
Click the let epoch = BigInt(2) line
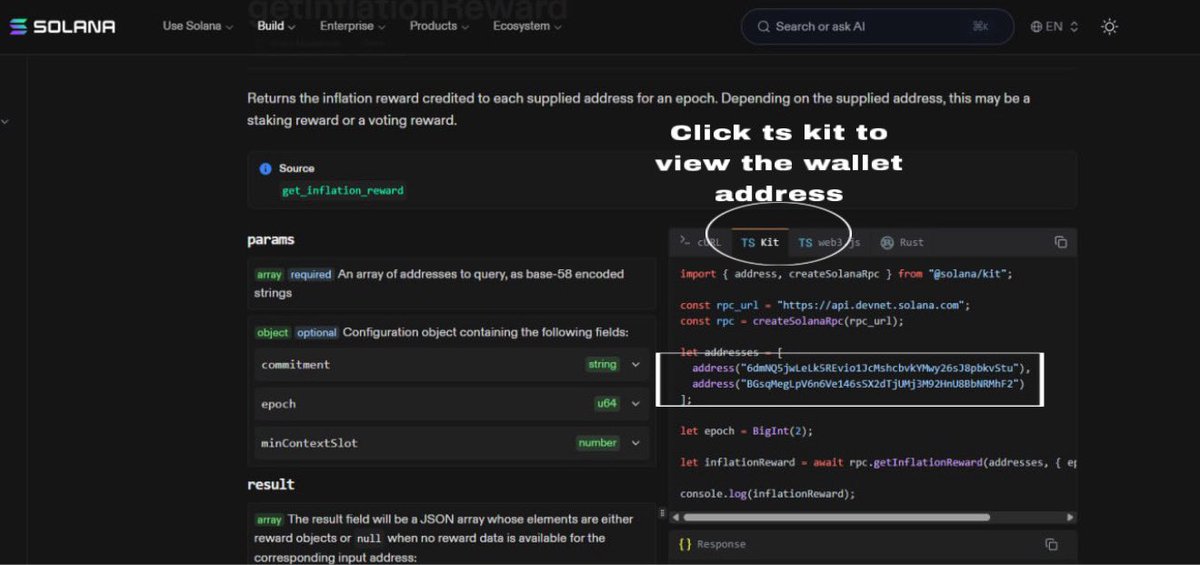747,431
